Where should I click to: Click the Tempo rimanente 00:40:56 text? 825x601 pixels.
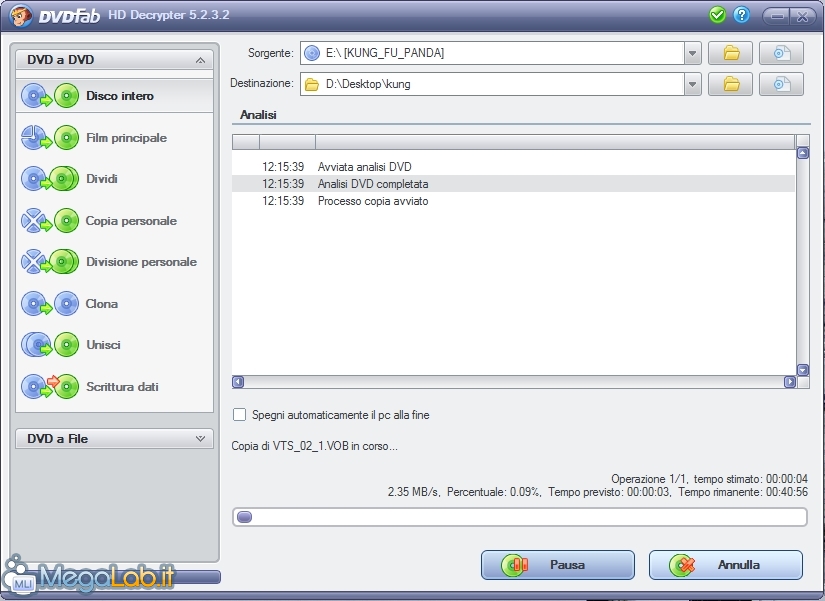pos(743,492)
